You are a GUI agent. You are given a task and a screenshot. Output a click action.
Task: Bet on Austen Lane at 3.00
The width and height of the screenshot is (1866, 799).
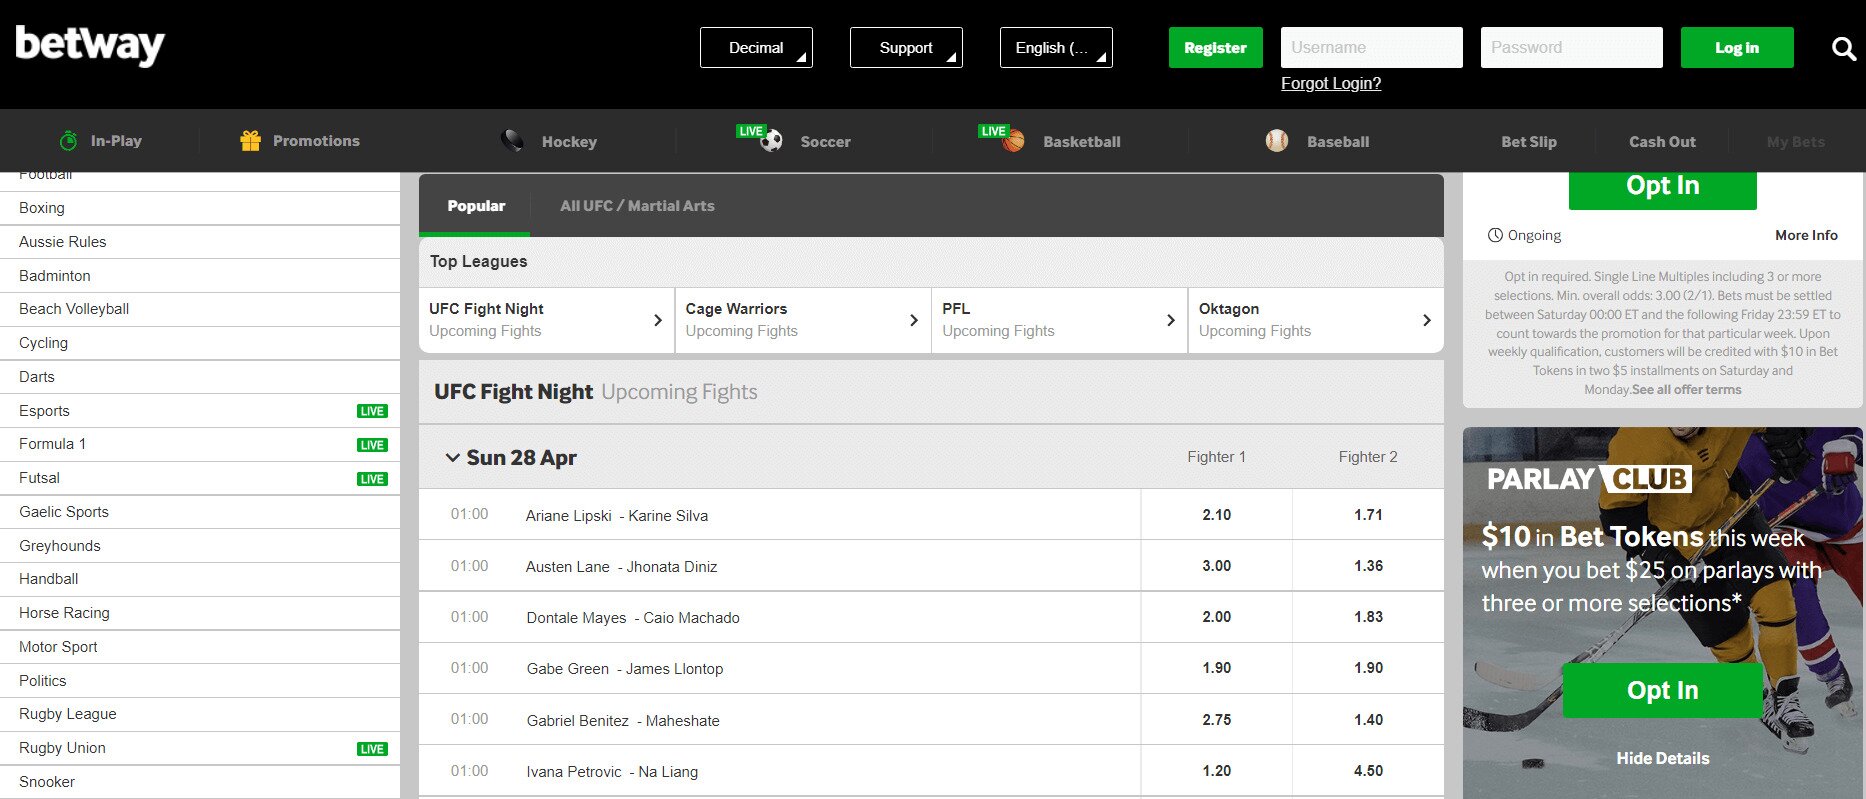tap(1216, 566)
